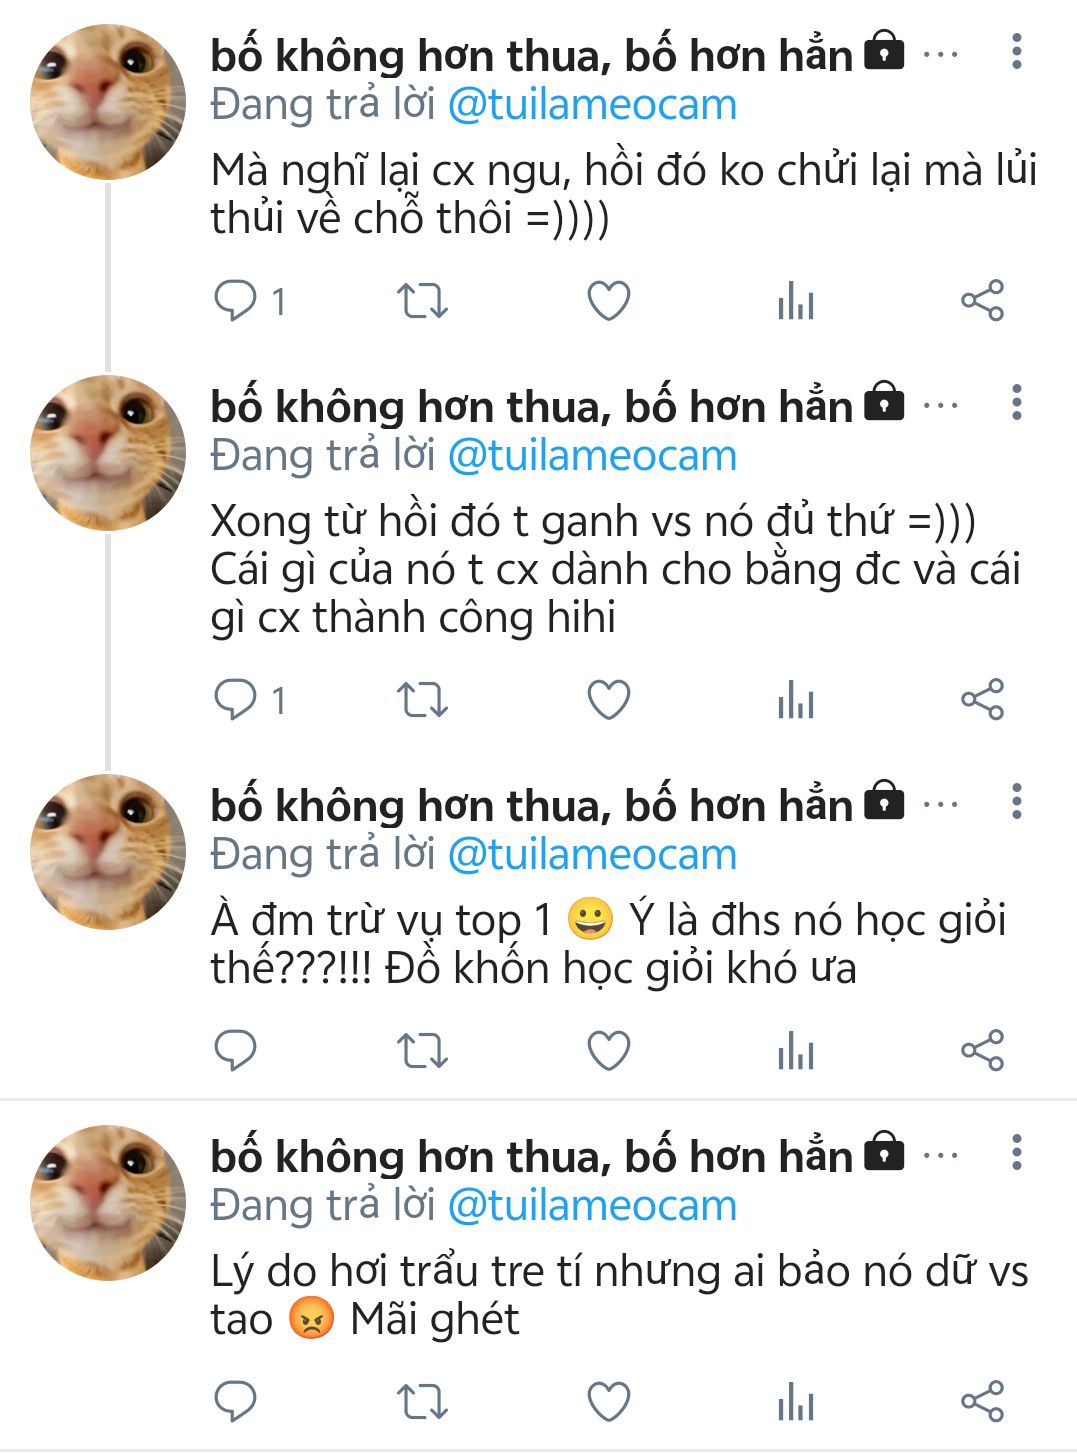Open the @tuilameocam mention in the last tweet
Image resolution: width=1077 pixels, height=1454 pixels.
592,1206
